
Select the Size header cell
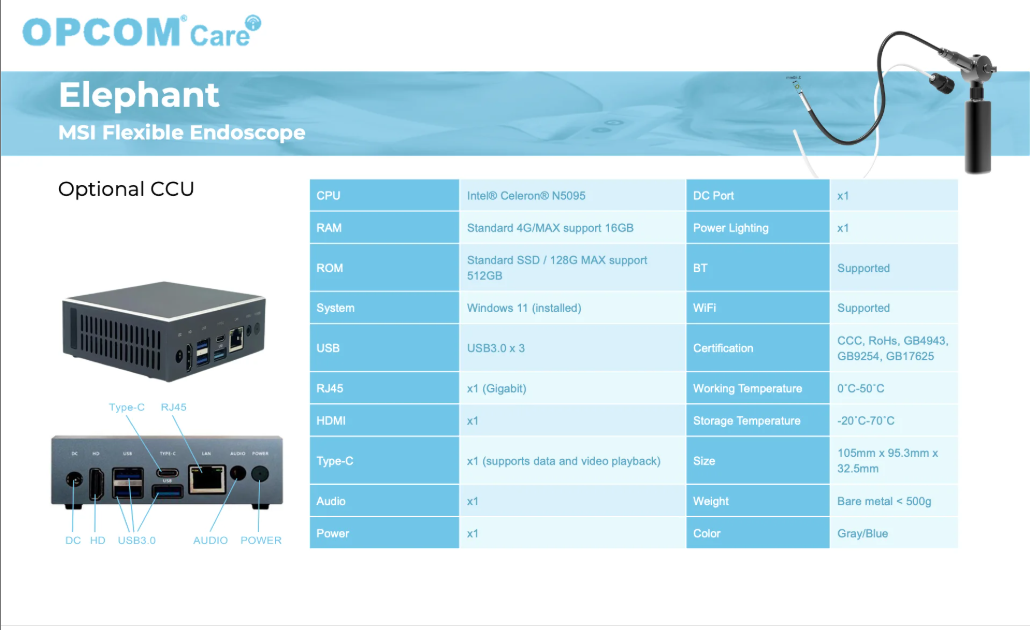(757, 461)
